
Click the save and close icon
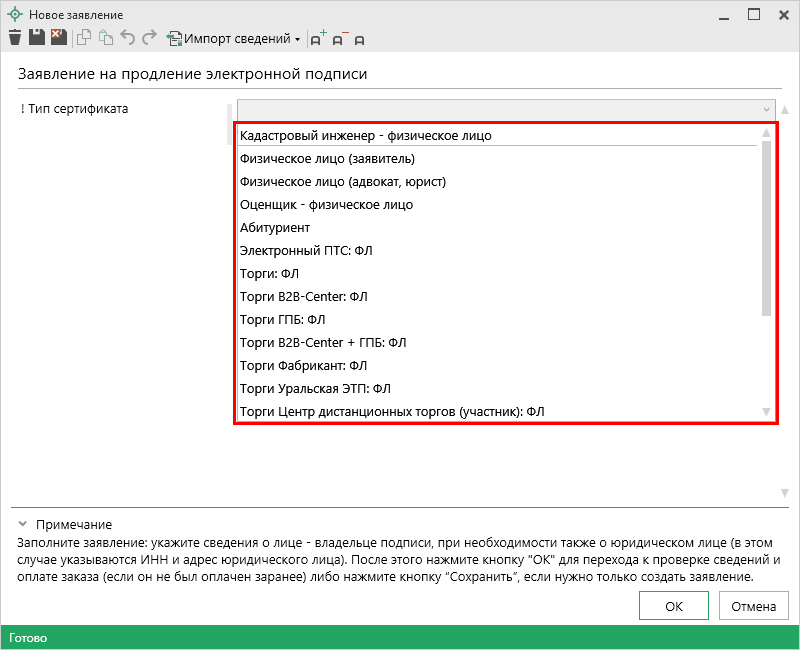58,38
